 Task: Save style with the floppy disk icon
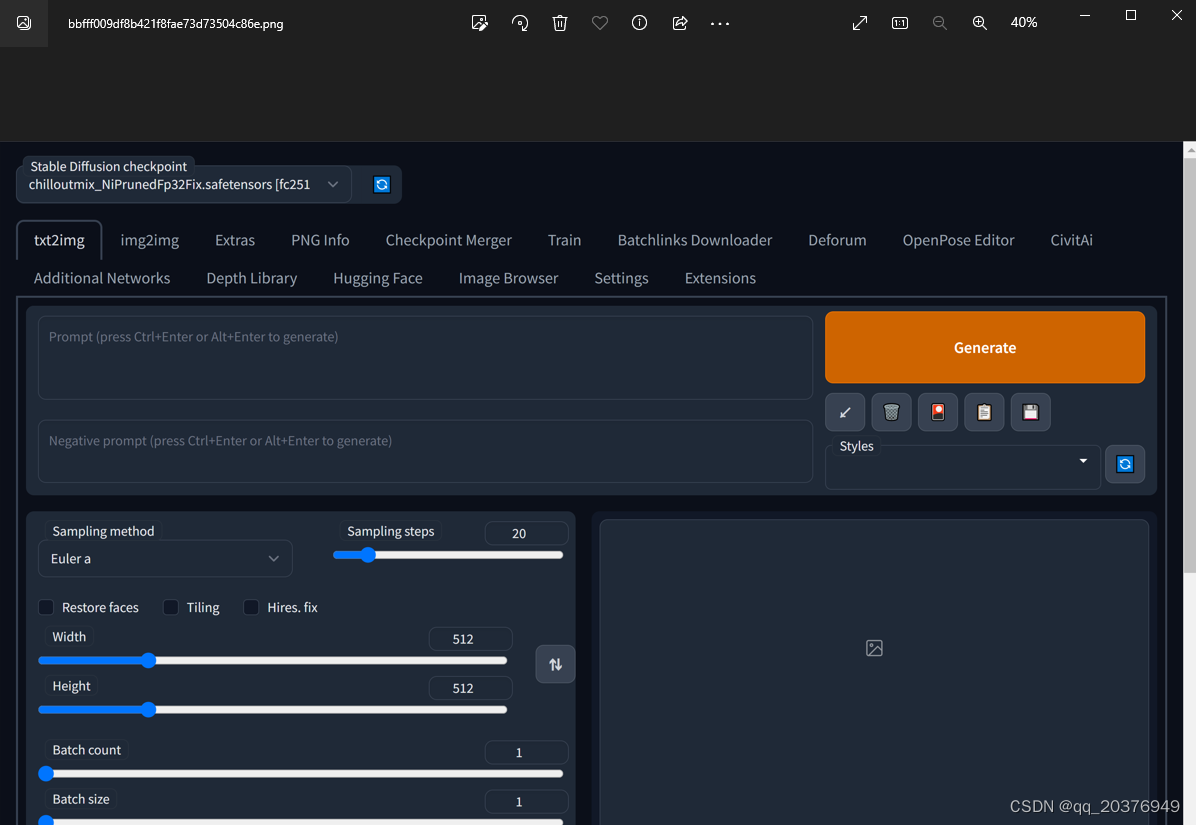(1030, 412)
